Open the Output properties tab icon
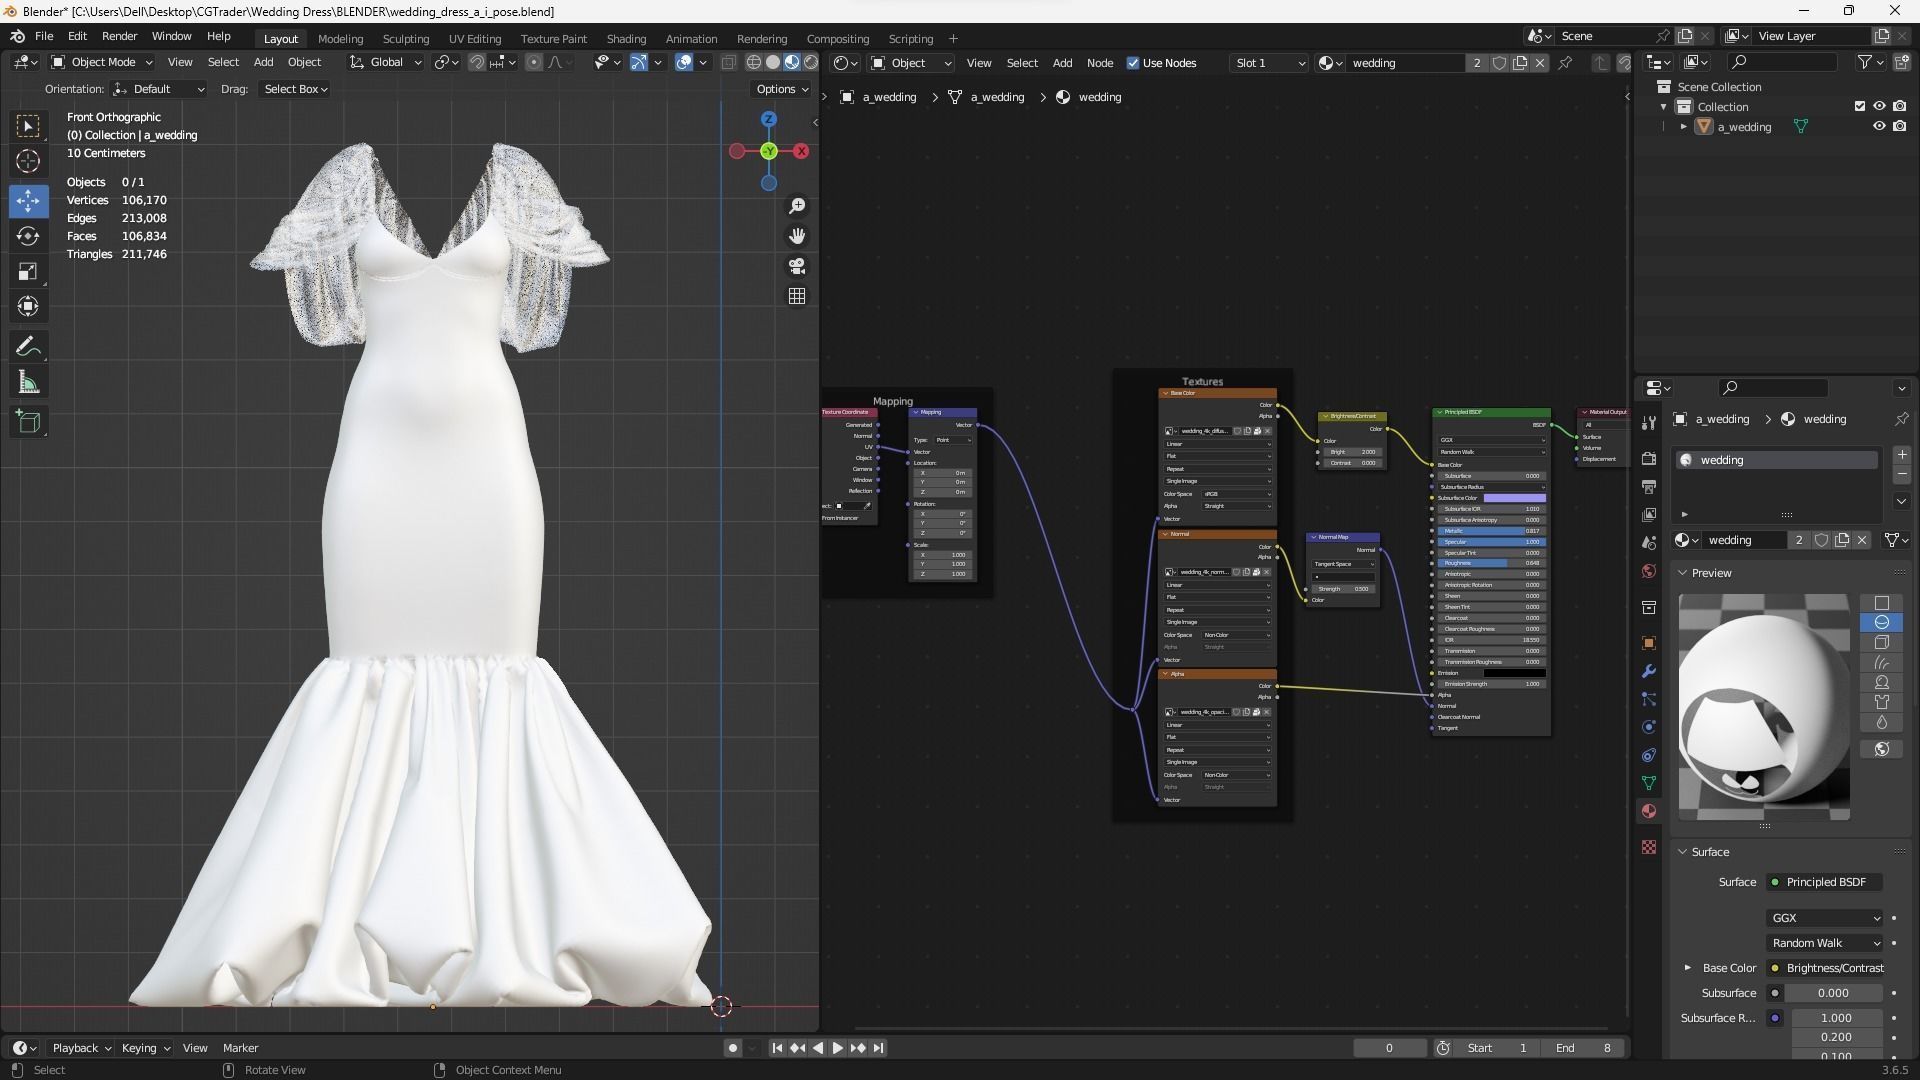This screenshot has width=1920, height=1080. (1649, 487)
